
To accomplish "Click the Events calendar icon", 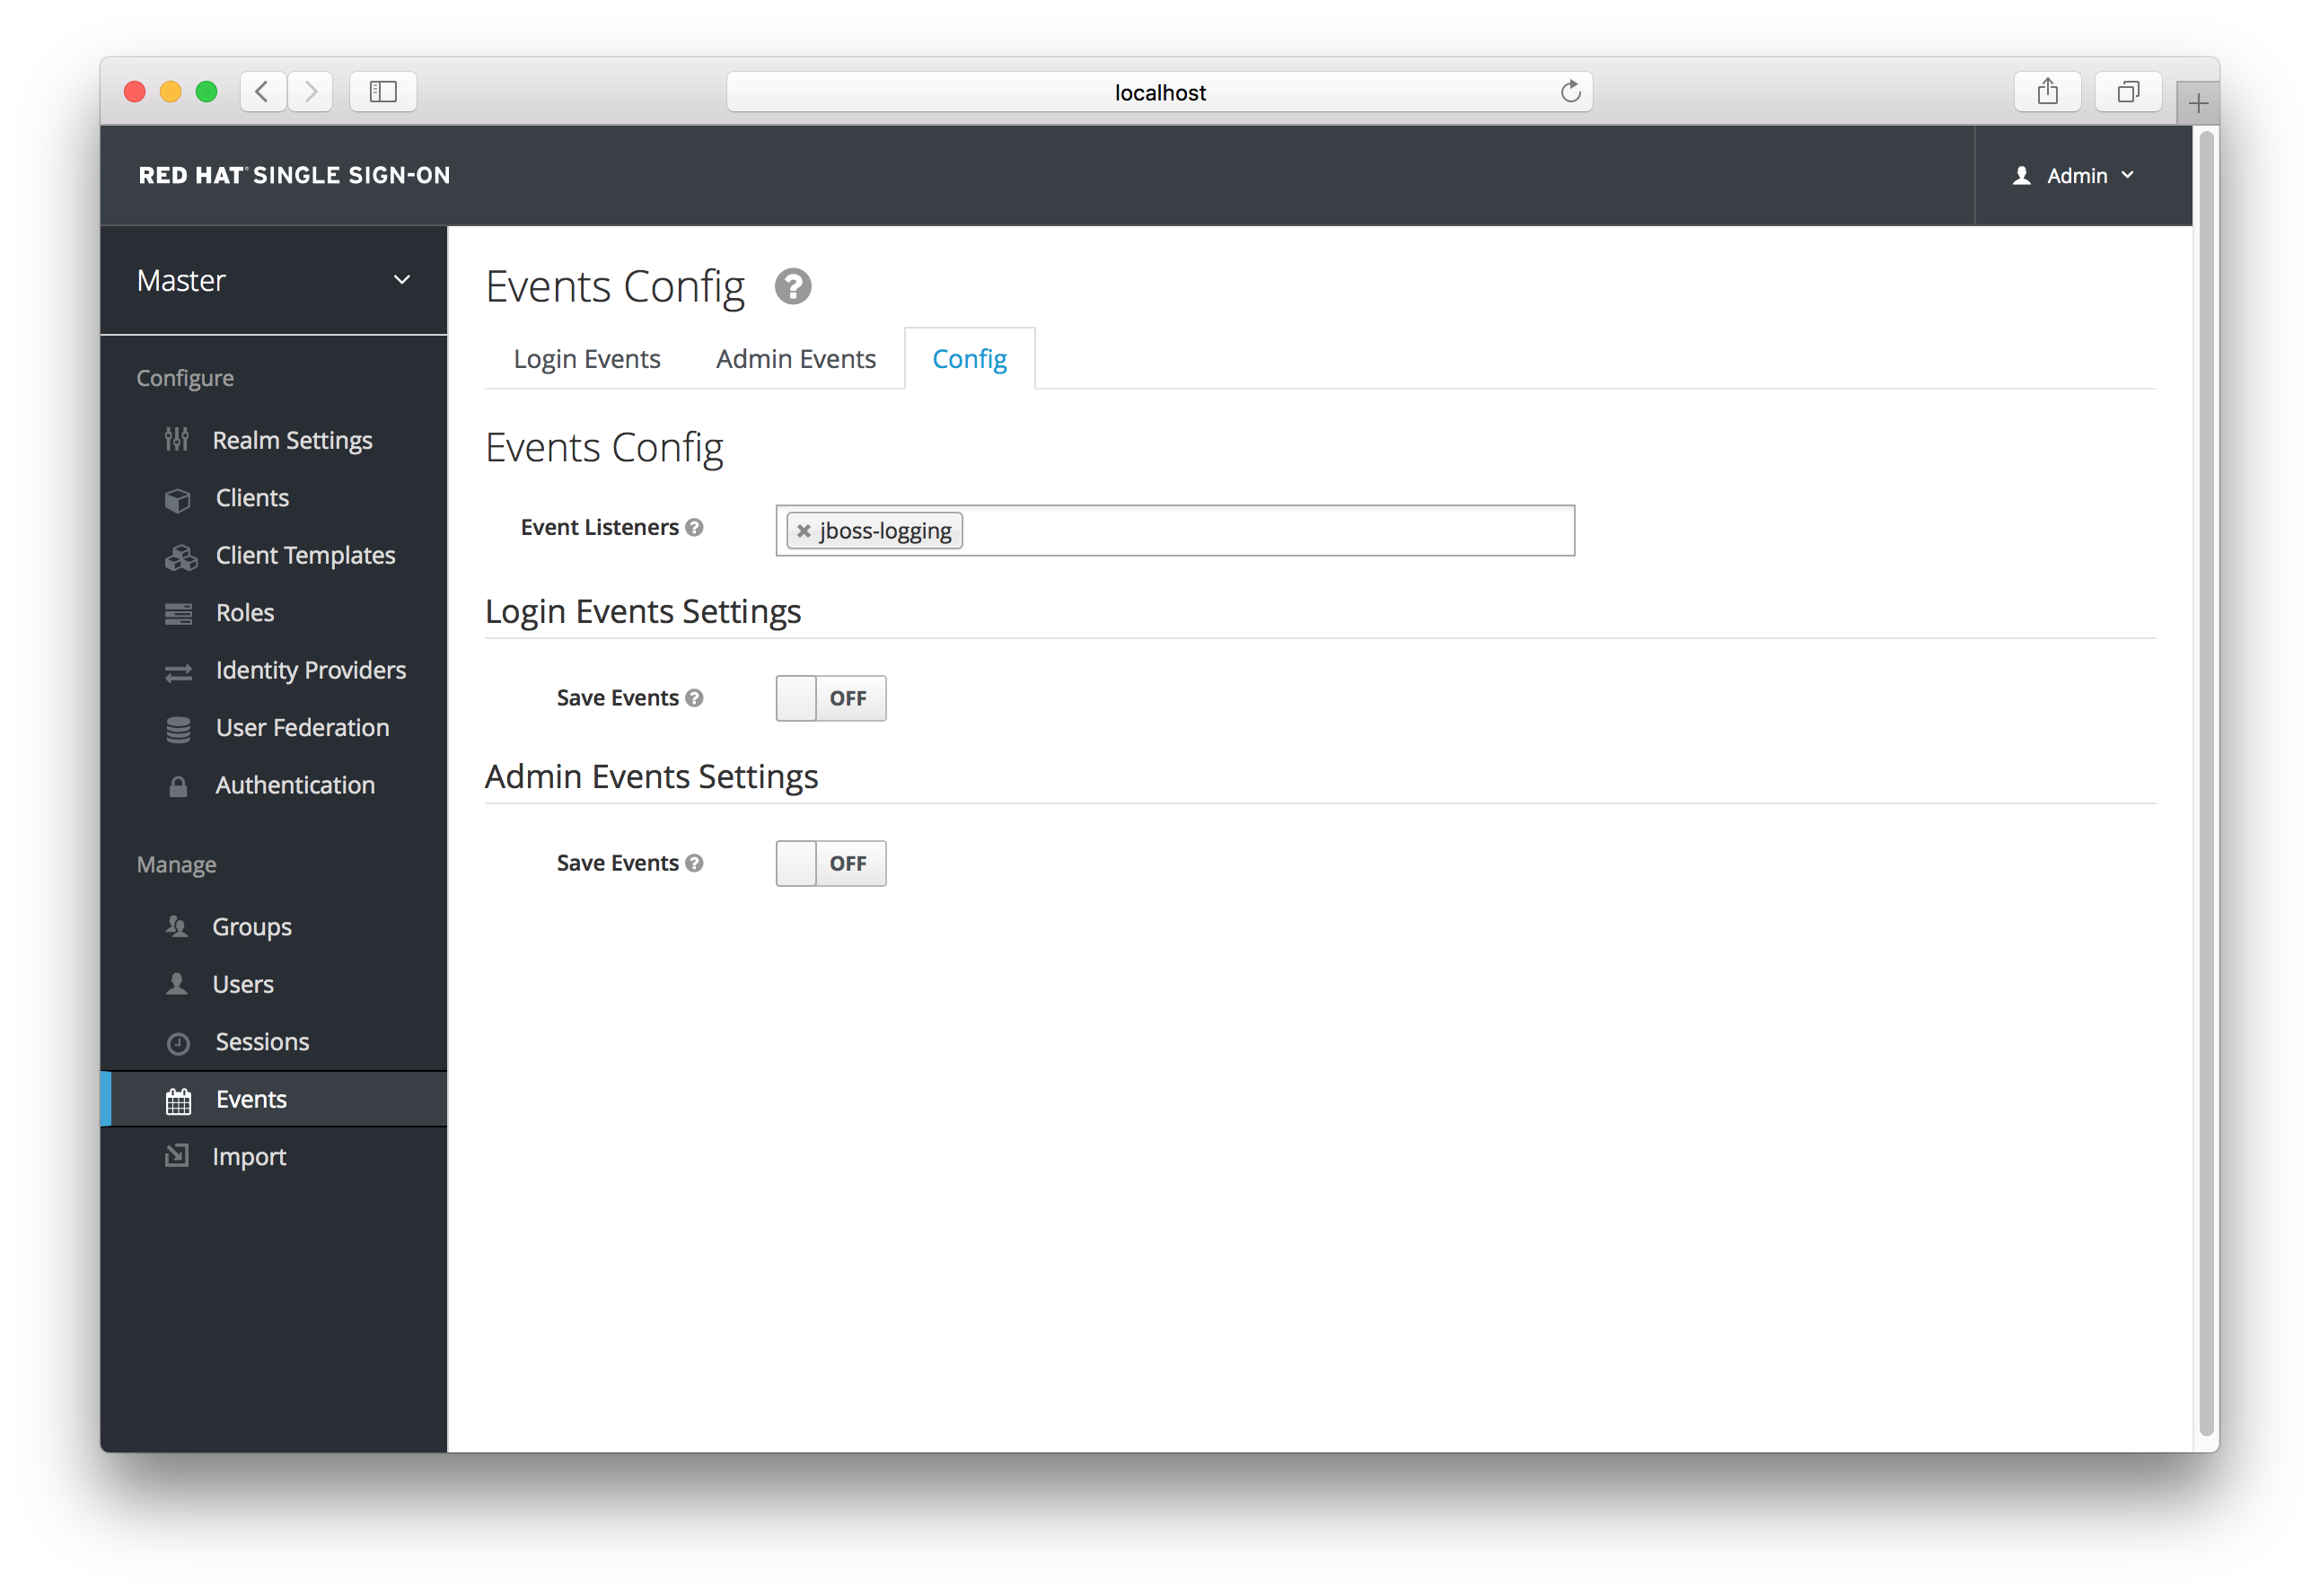I will point(180,1100).
